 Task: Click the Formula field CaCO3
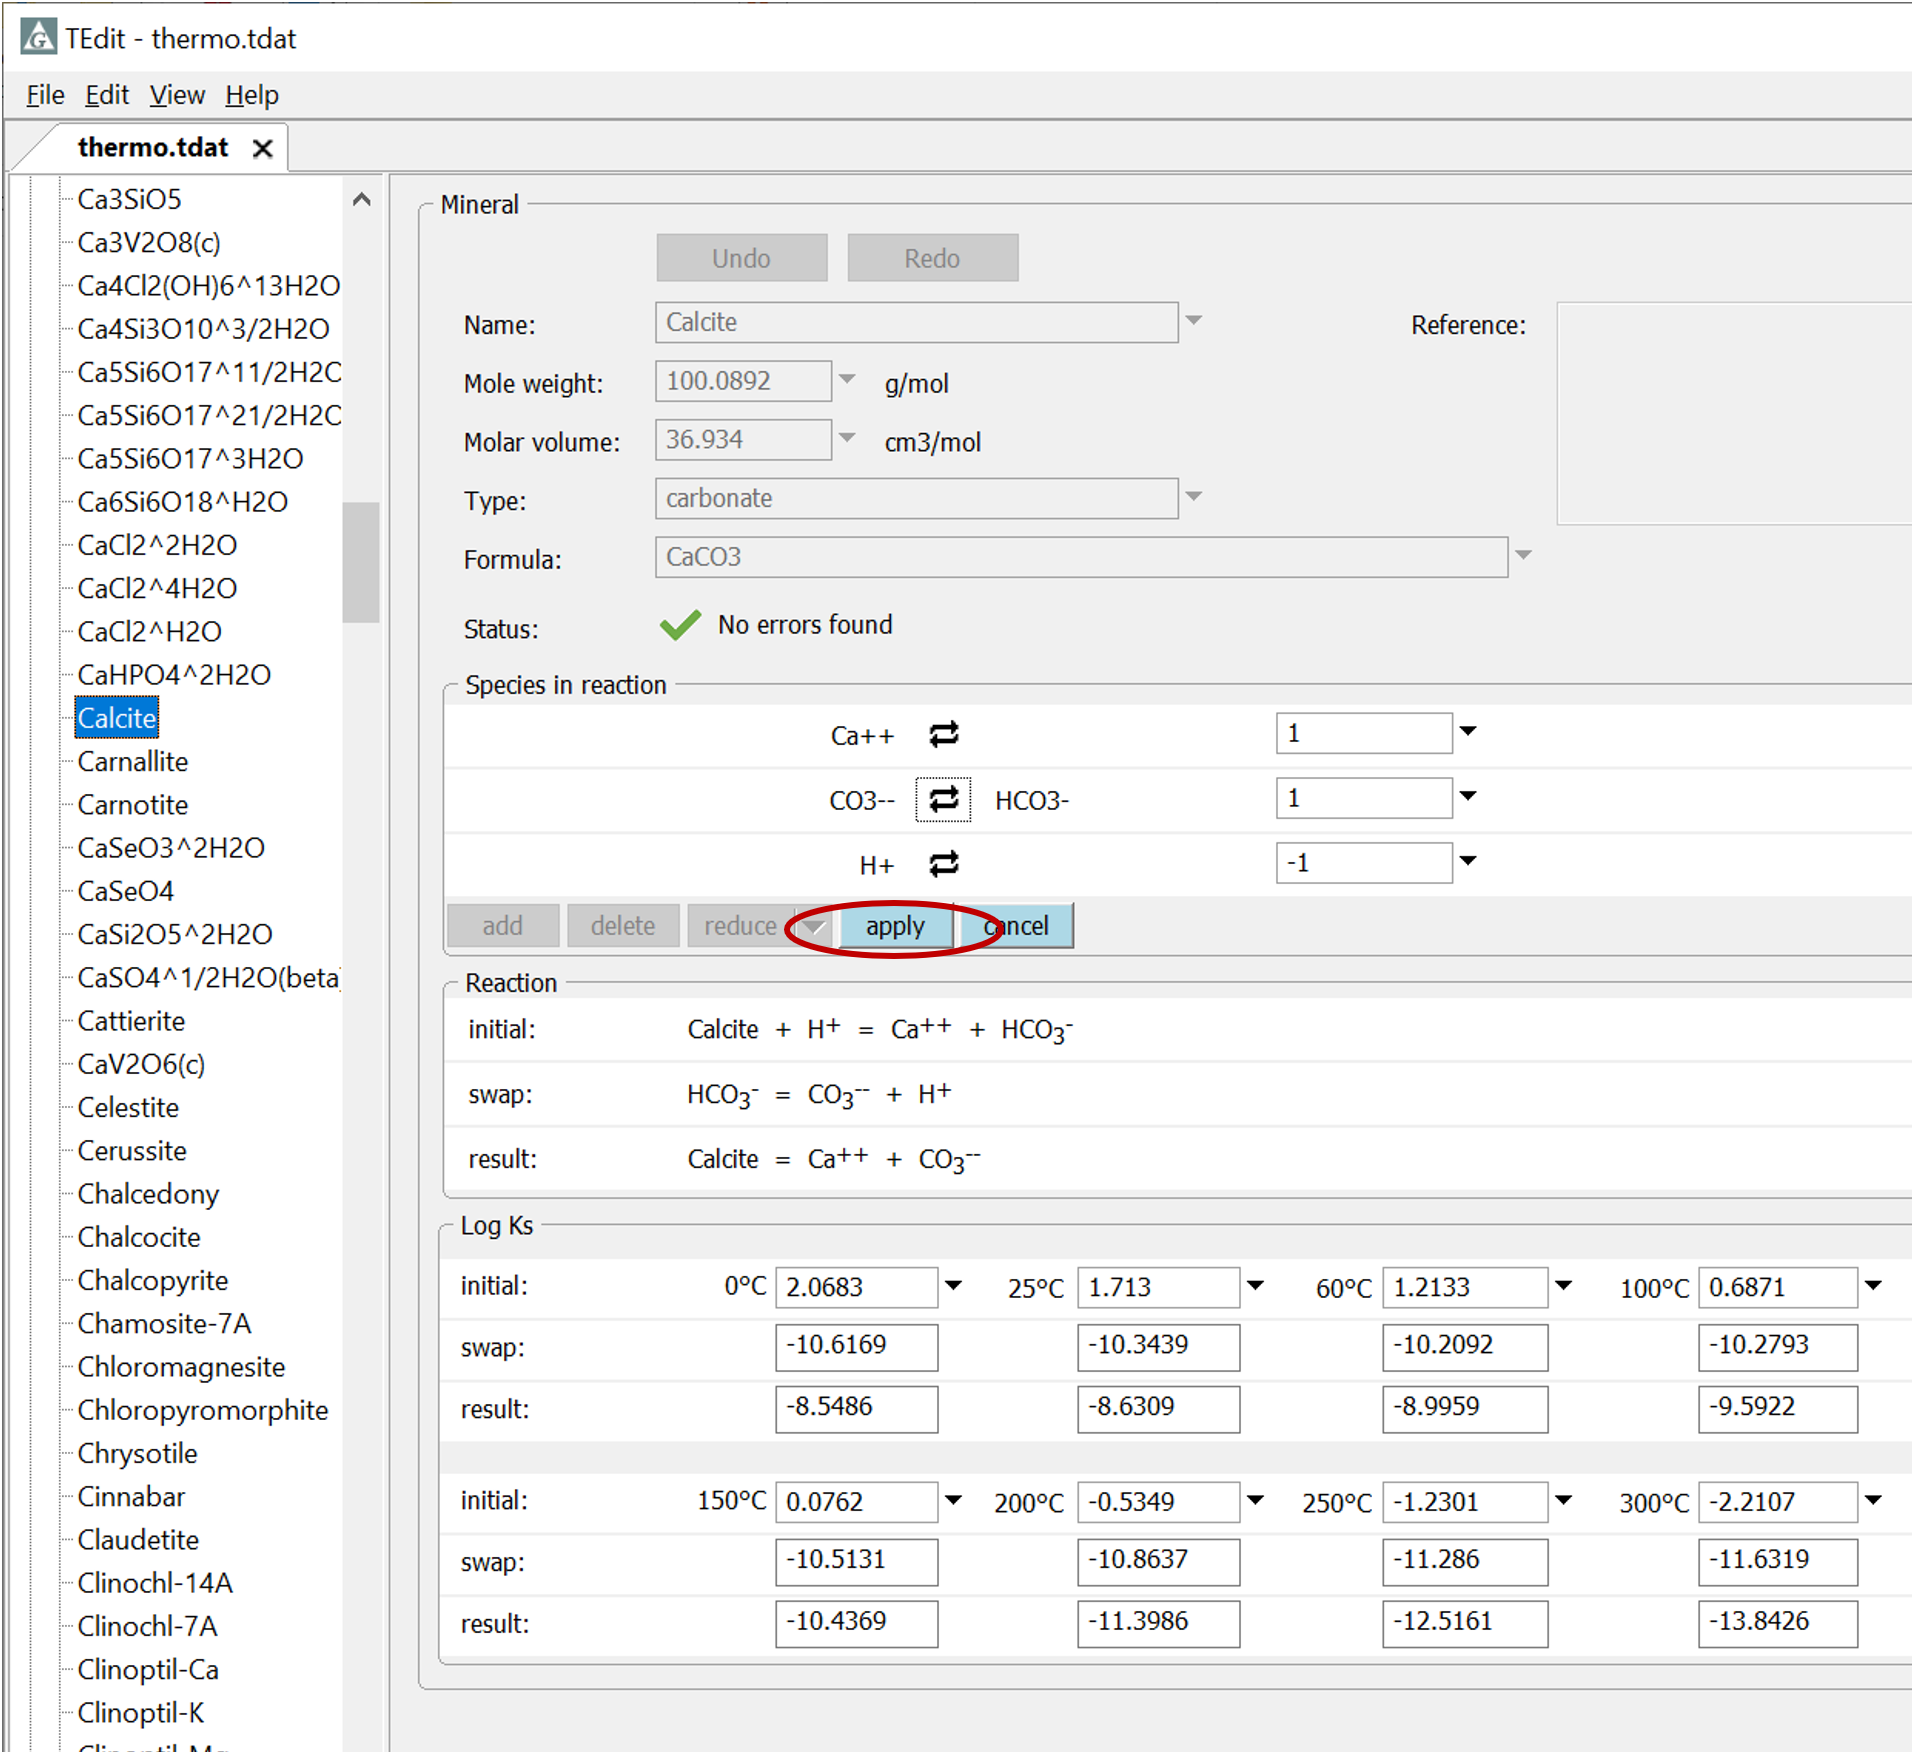coord(1081,557)
